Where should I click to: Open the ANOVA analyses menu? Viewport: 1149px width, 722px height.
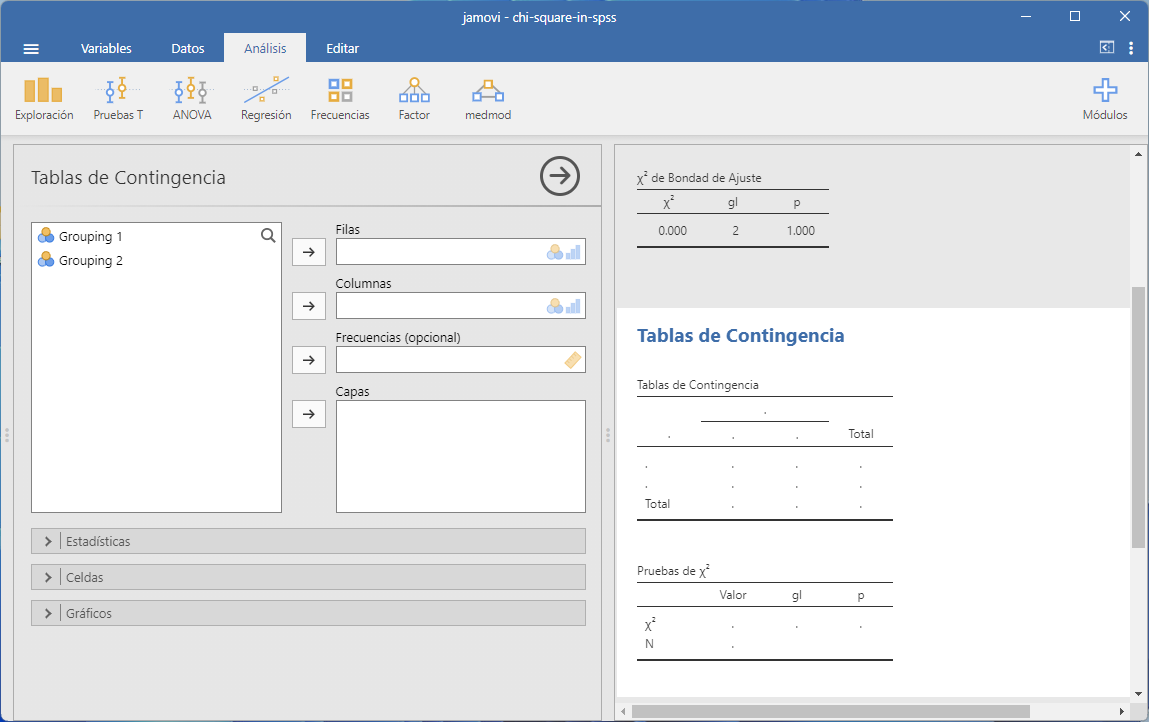(x=191, y=99)
